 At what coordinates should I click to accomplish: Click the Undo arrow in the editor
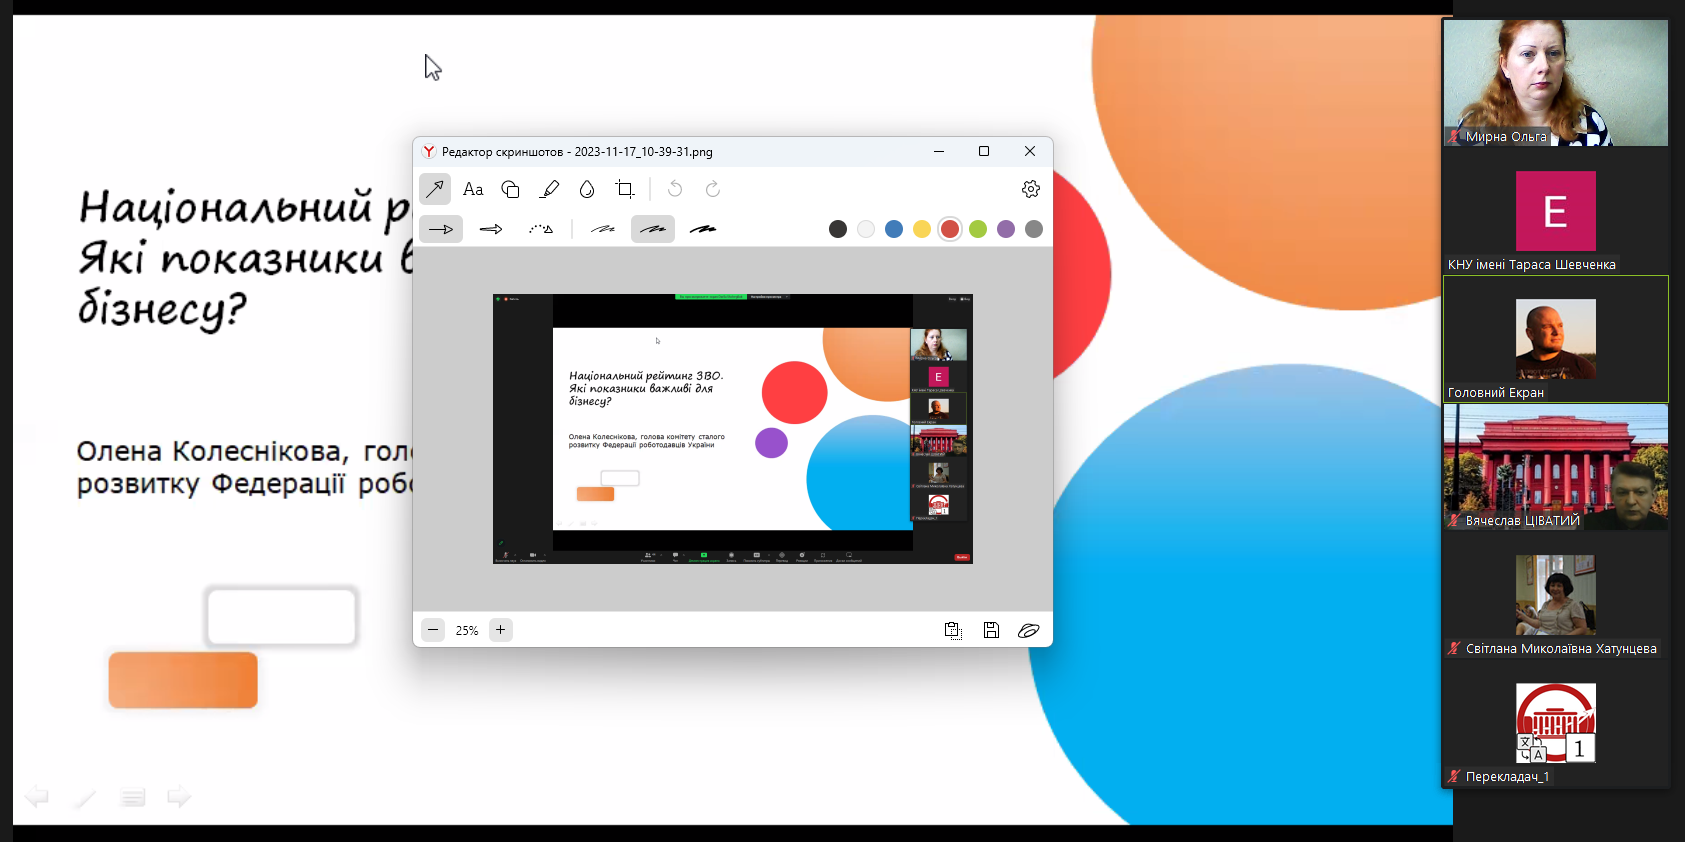[x=675, y=189]
